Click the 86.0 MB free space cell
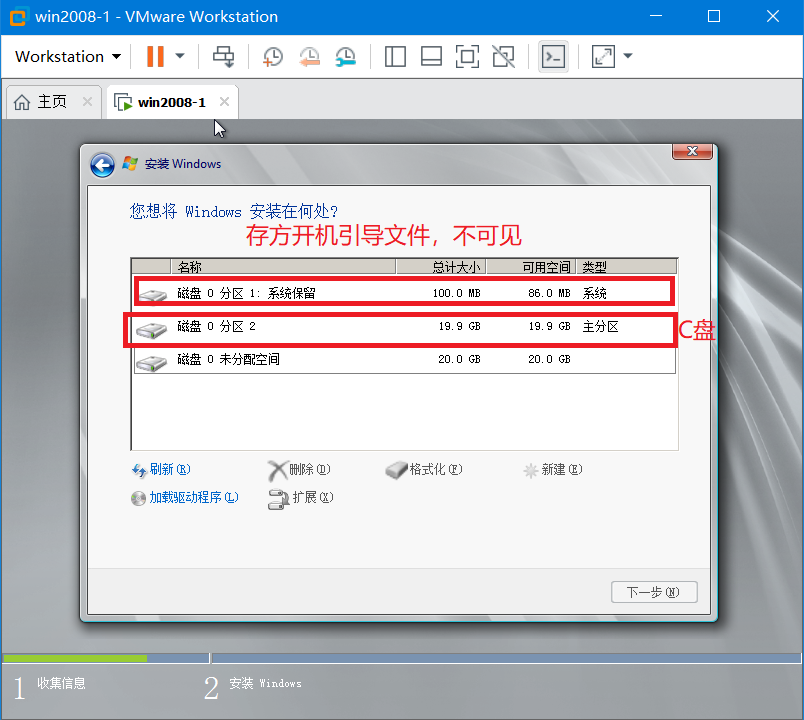 coord(549,293)
